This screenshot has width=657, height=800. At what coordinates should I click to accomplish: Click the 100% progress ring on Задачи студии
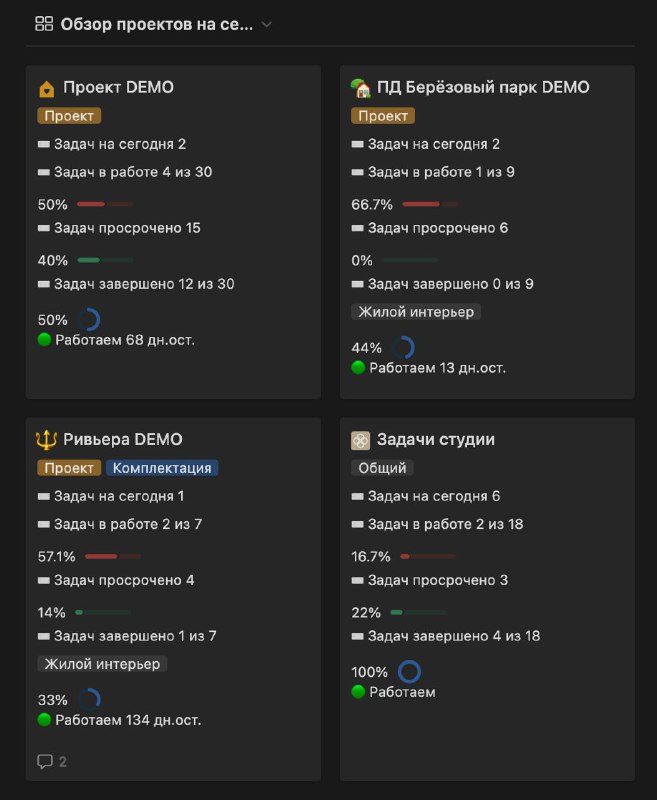click(409, 671)
